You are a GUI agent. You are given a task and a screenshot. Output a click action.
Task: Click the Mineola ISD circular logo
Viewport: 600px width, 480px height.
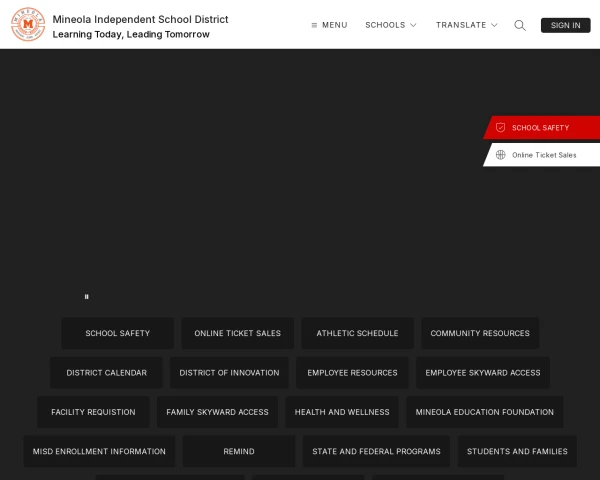(28, 24)
